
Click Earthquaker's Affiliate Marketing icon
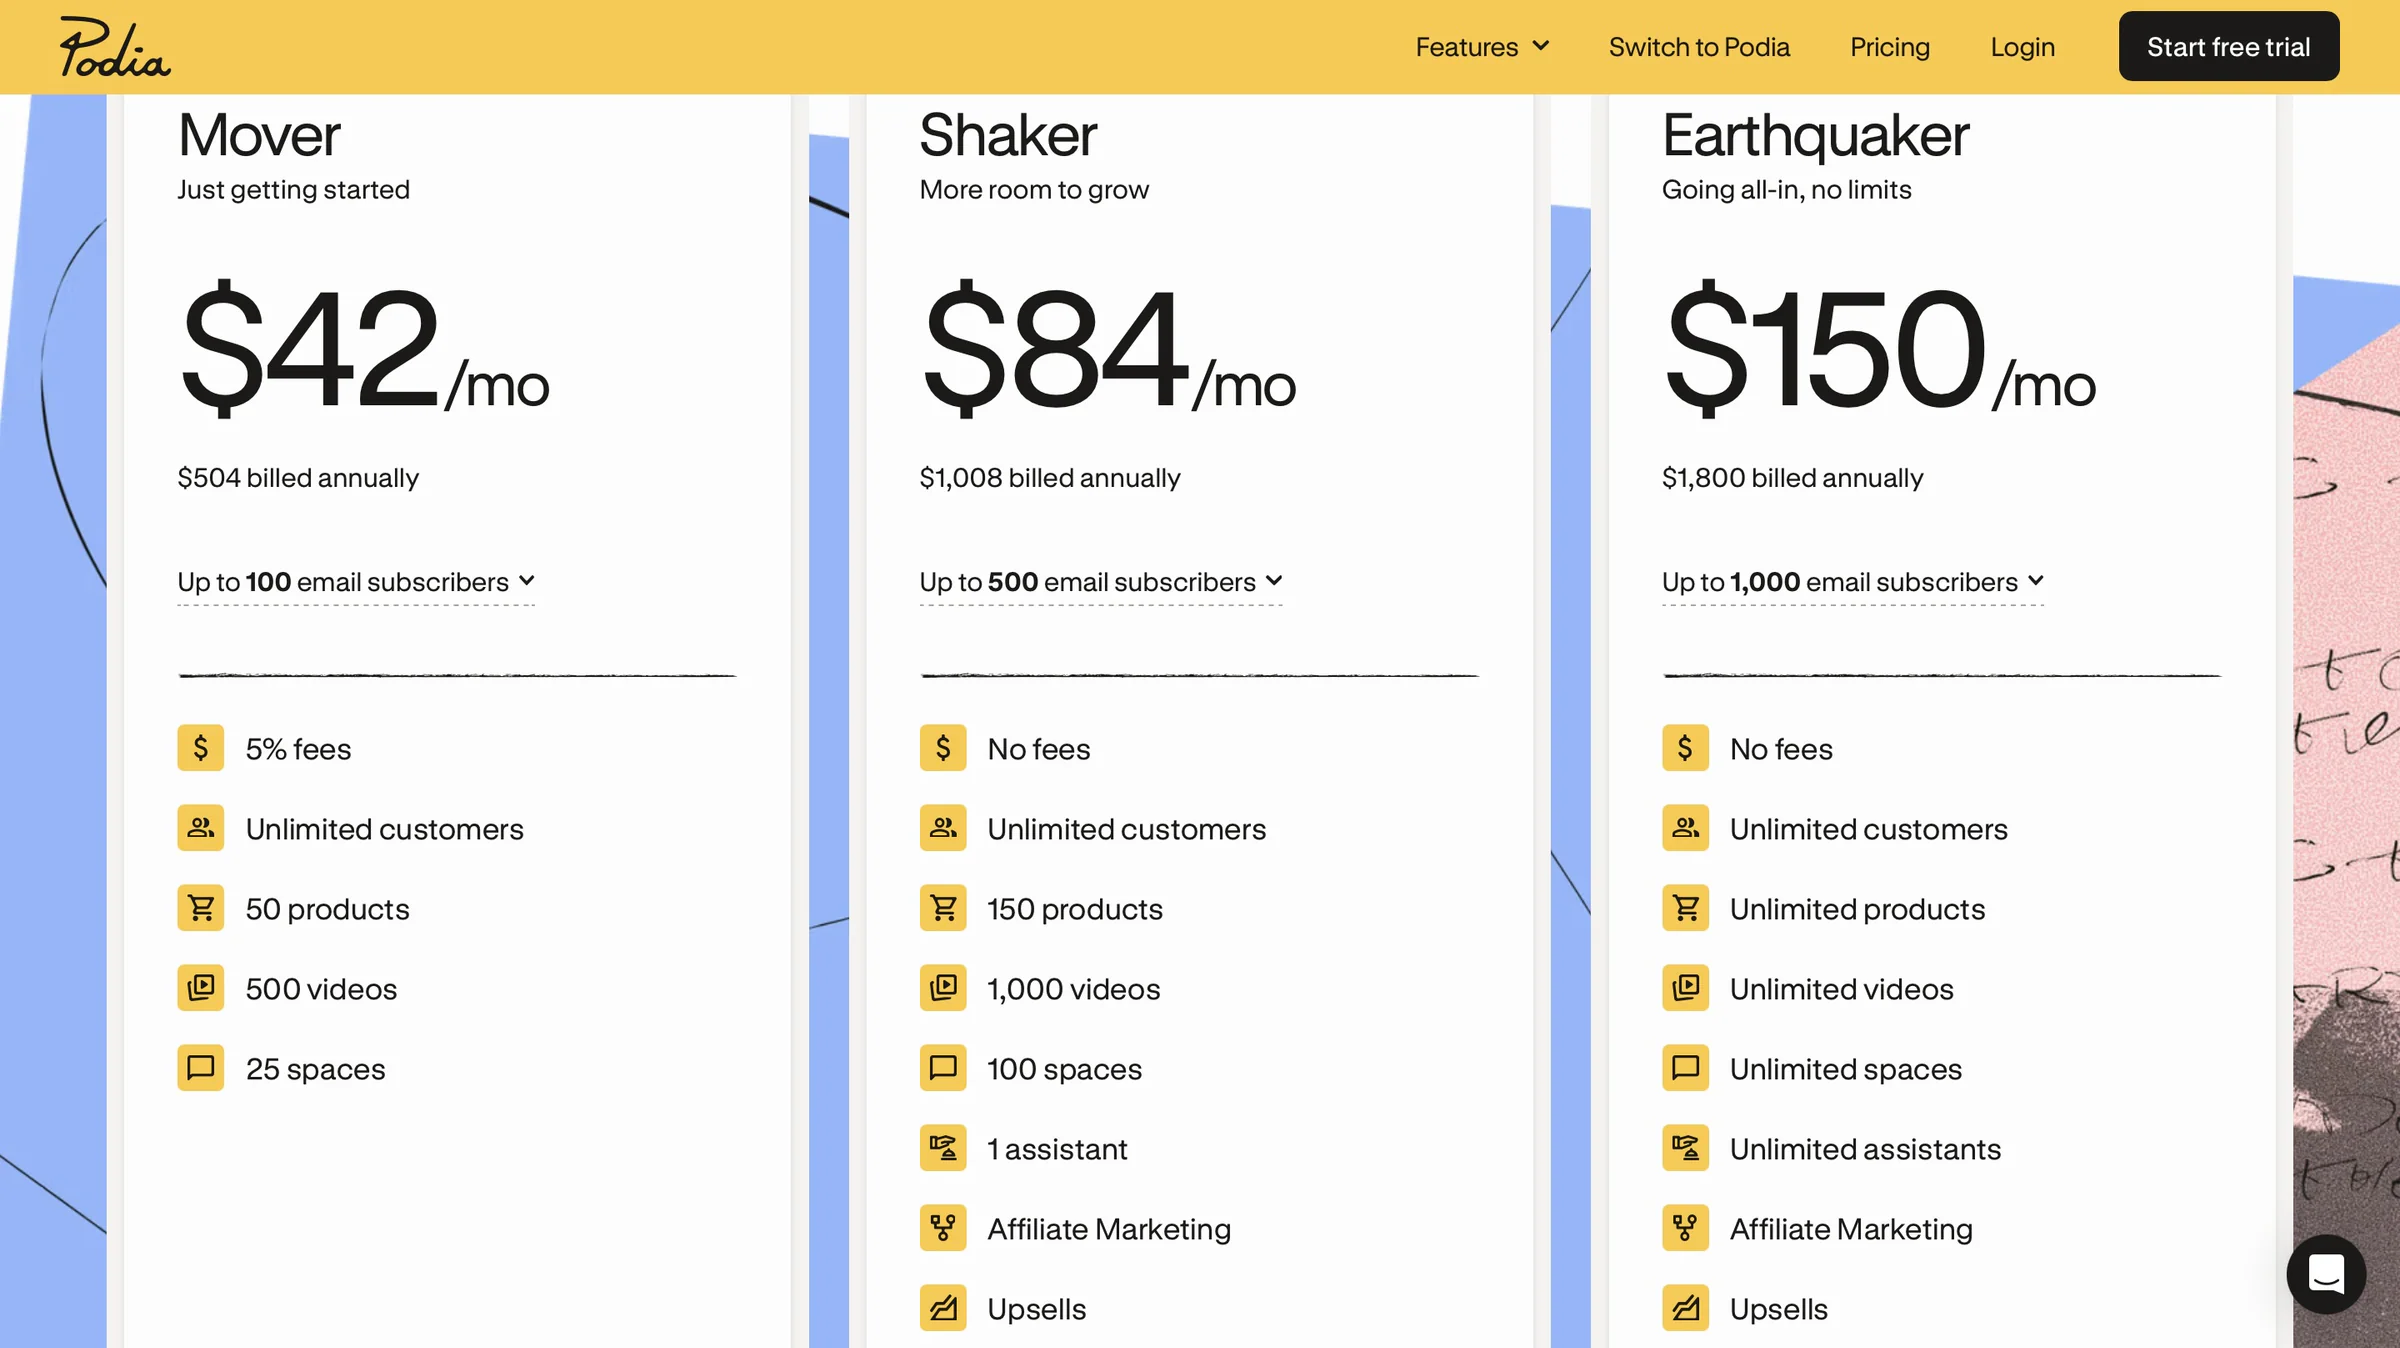1685,1228
